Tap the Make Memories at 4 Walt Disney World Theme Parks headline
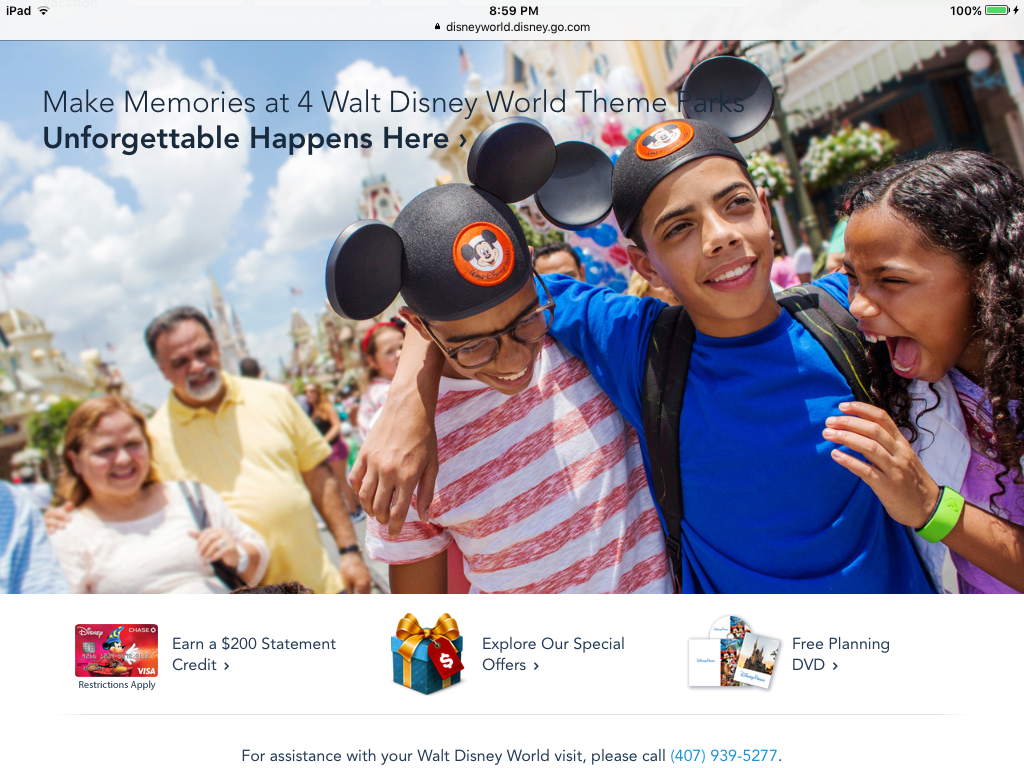This screenshot has height=768, width=1024. [394, 103]
